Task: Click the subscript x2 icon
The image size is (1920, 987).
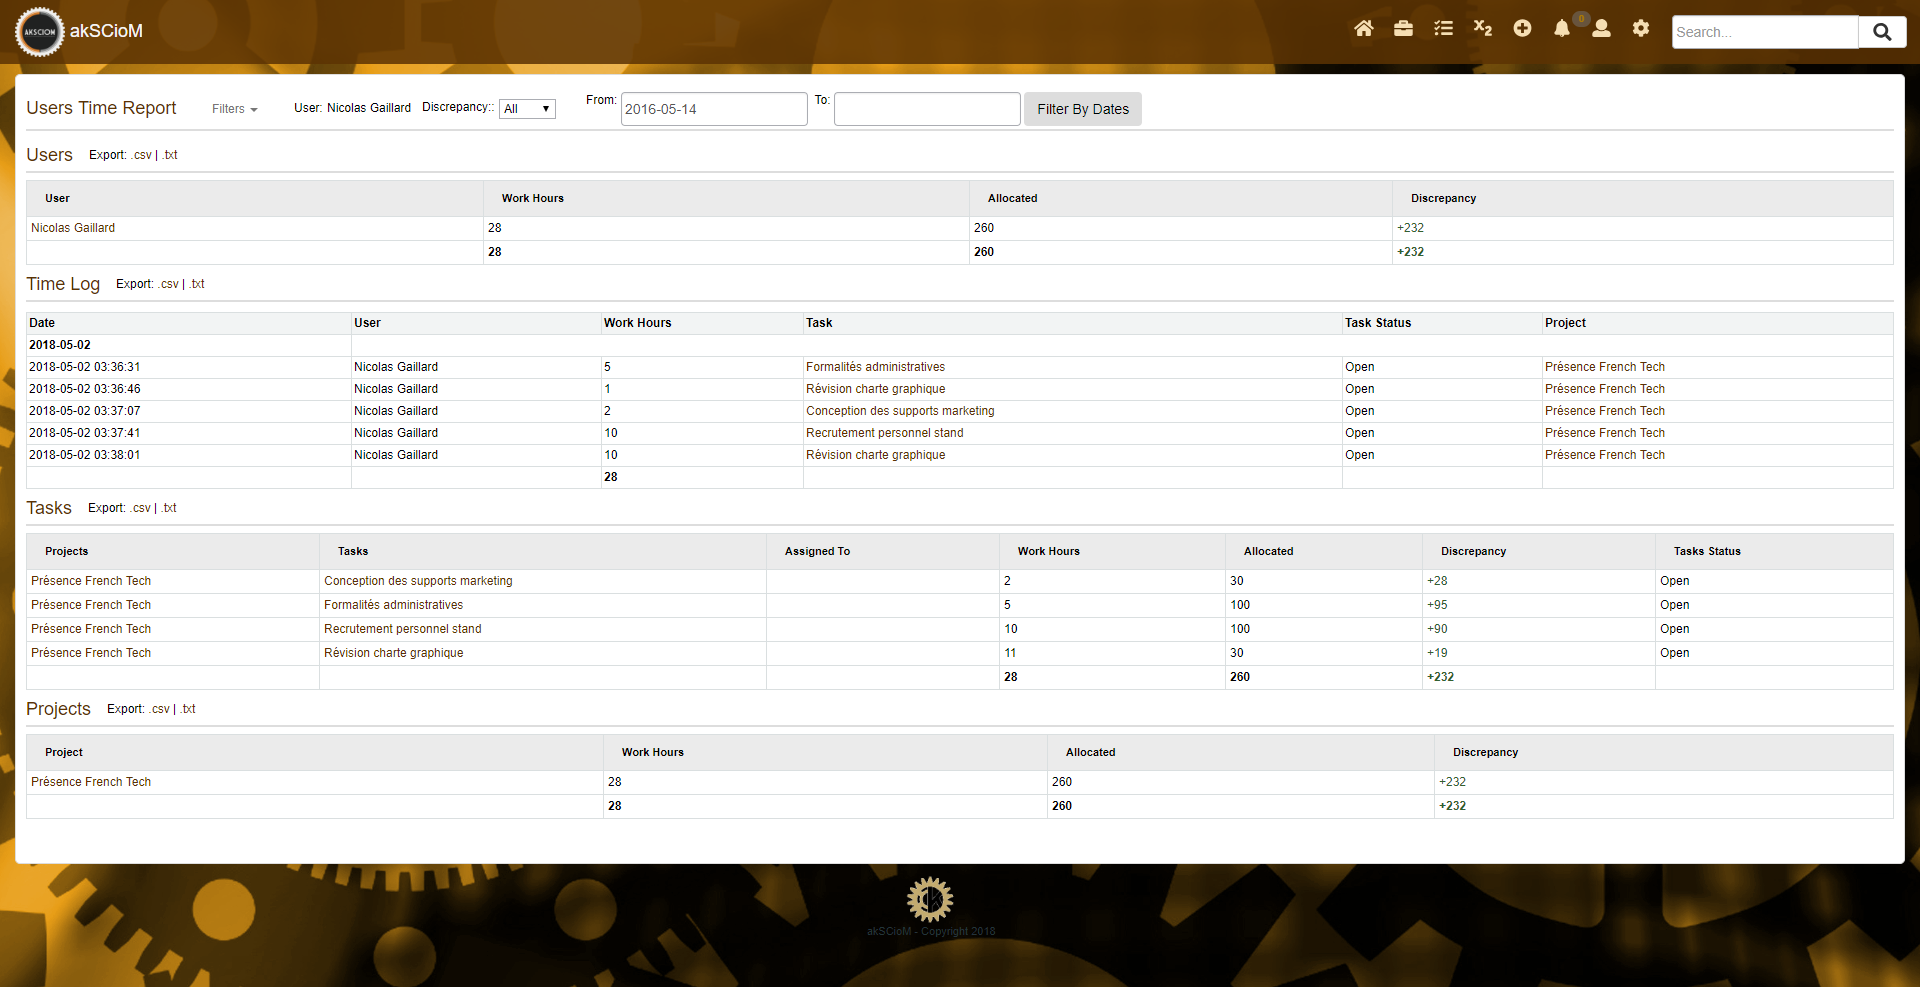Action: click(1483, 29)
